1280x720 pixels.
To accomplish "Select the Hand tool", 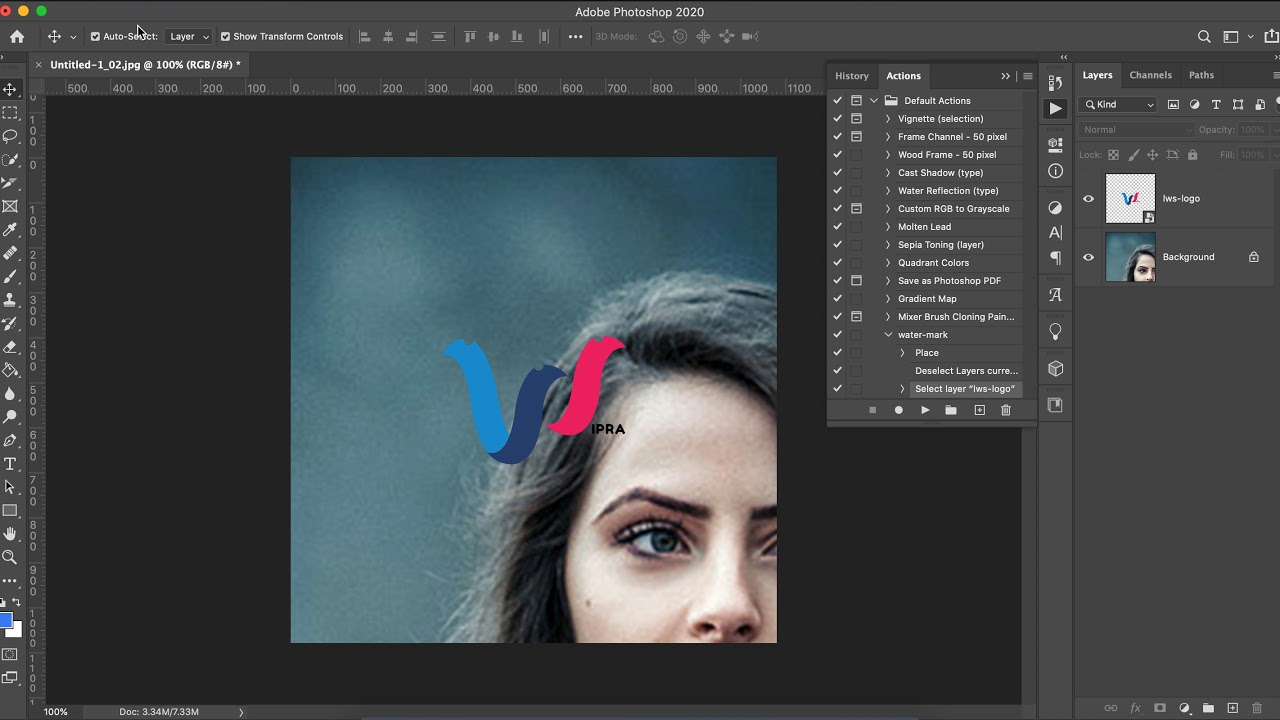I will pos(10,534).
